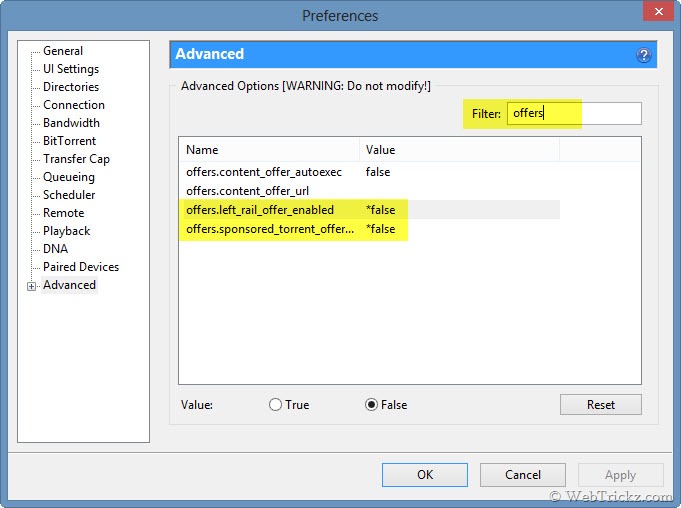Select the BitTorrent preferences section
681x508 pixels.
pos(69,141)
